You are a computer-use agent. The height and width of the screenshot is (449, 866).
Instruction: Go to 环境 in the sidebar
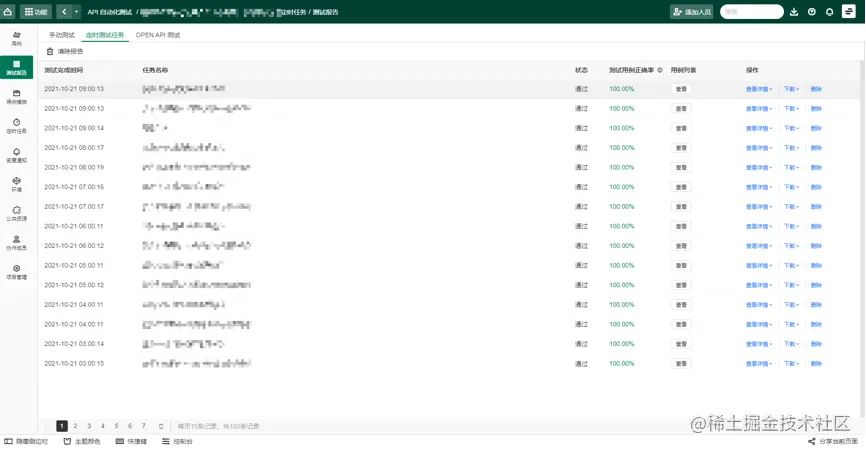[x=17, y=184]
